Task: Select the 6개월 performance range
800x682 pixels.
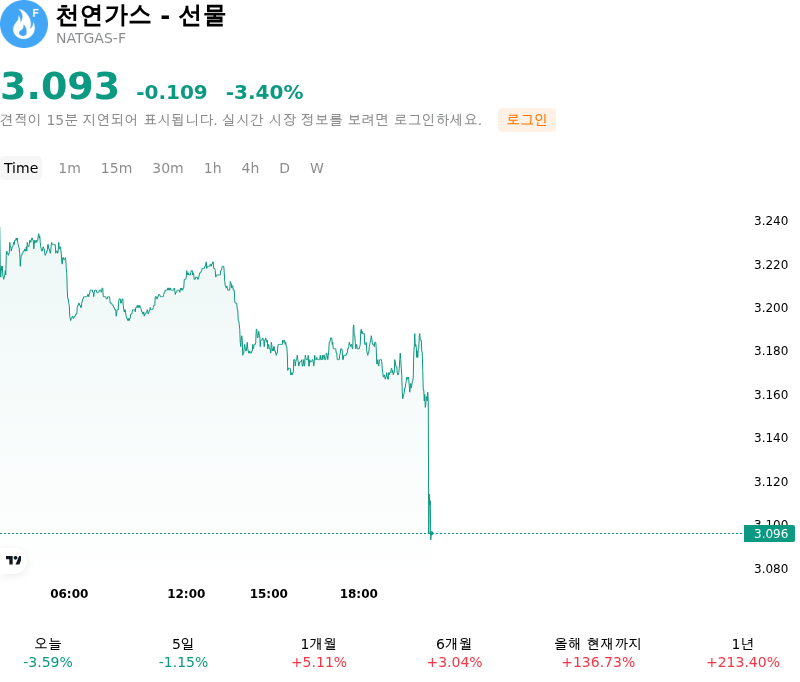Action: [454, 653]
